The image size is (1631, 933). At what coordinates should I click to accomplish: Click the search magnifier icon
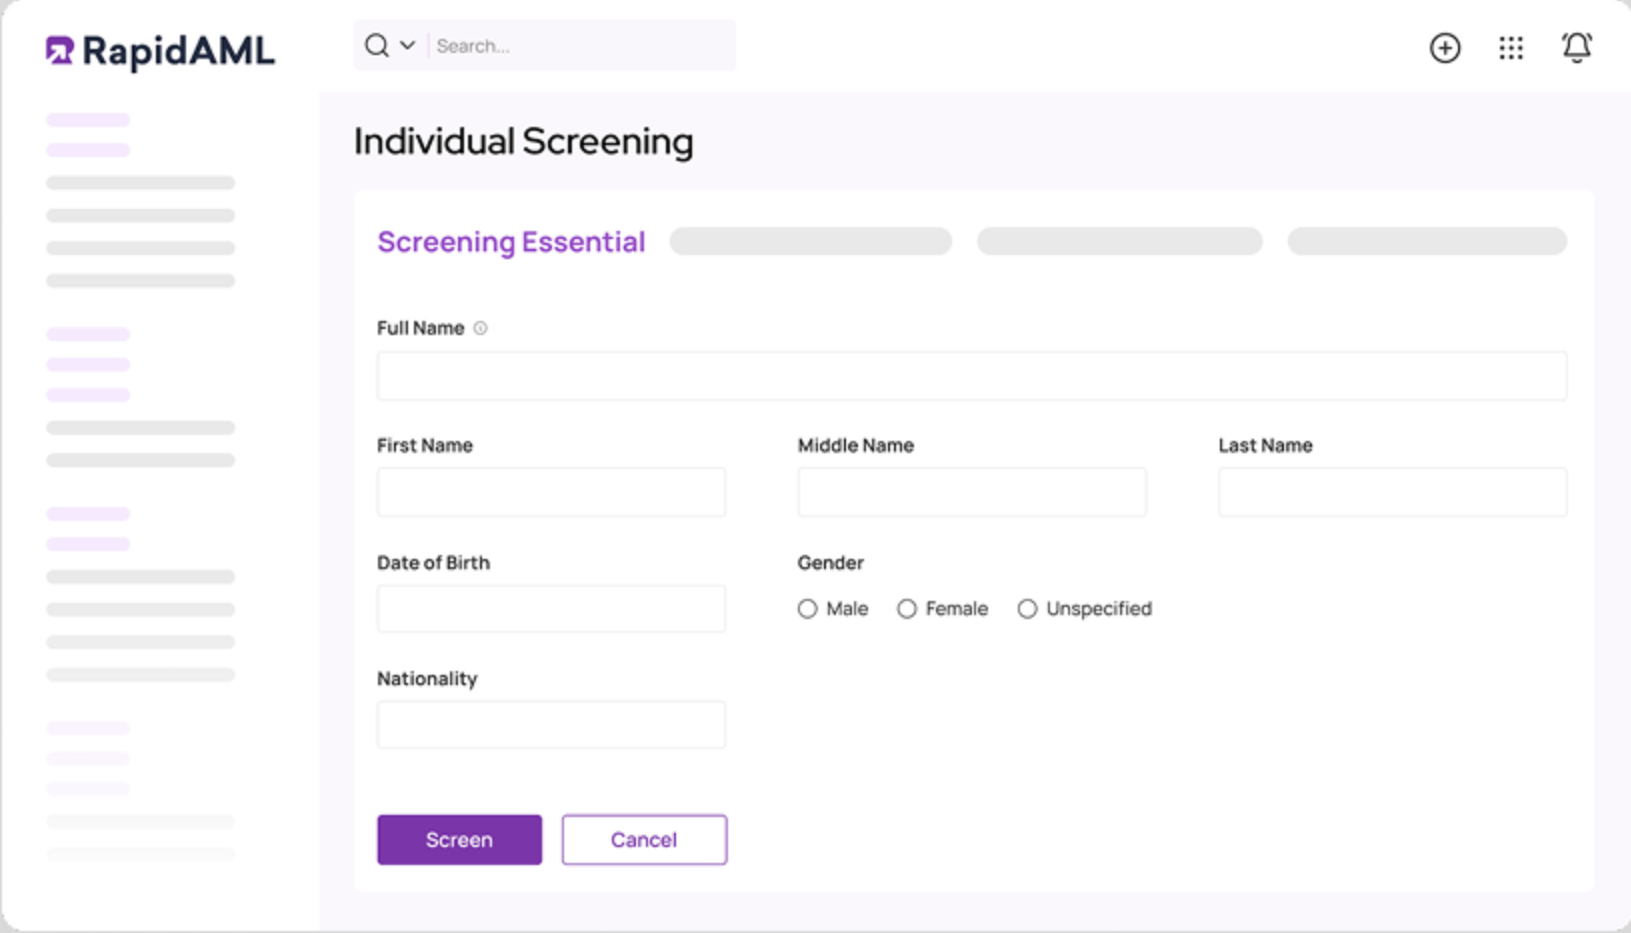(376, 46)
